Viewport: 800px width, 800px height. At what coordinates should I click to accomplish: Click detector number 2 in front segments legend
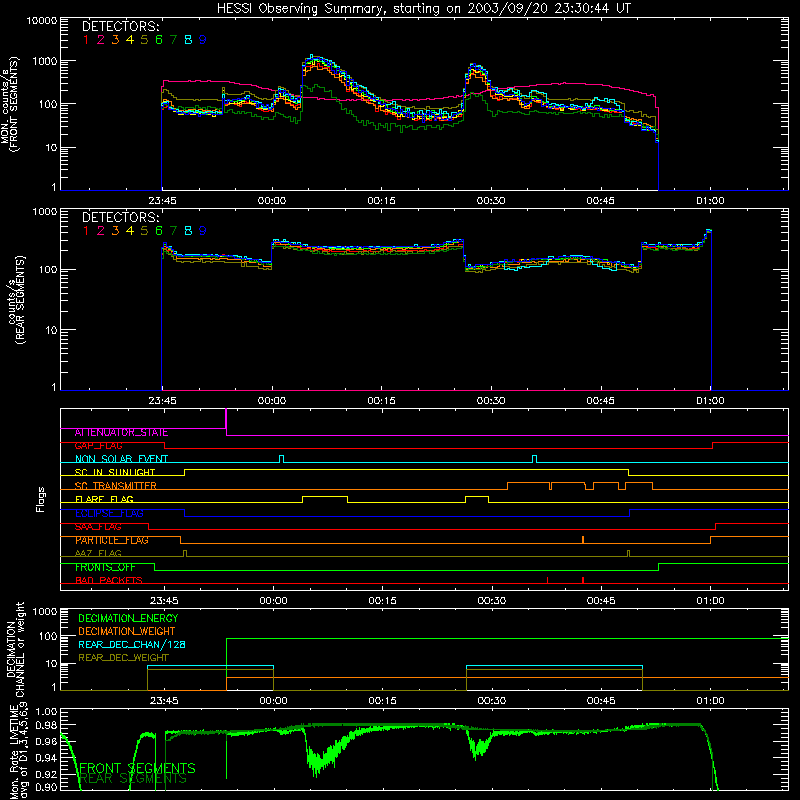click(x=101, y=40)
